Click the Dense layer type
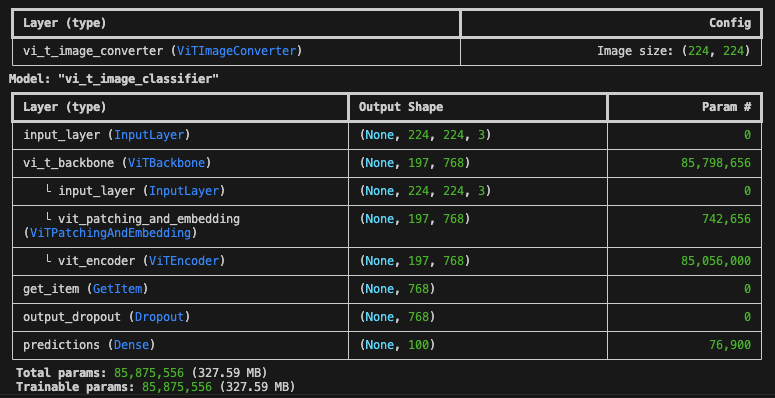Screen dimensions: 775x398 tap(131, 345)
